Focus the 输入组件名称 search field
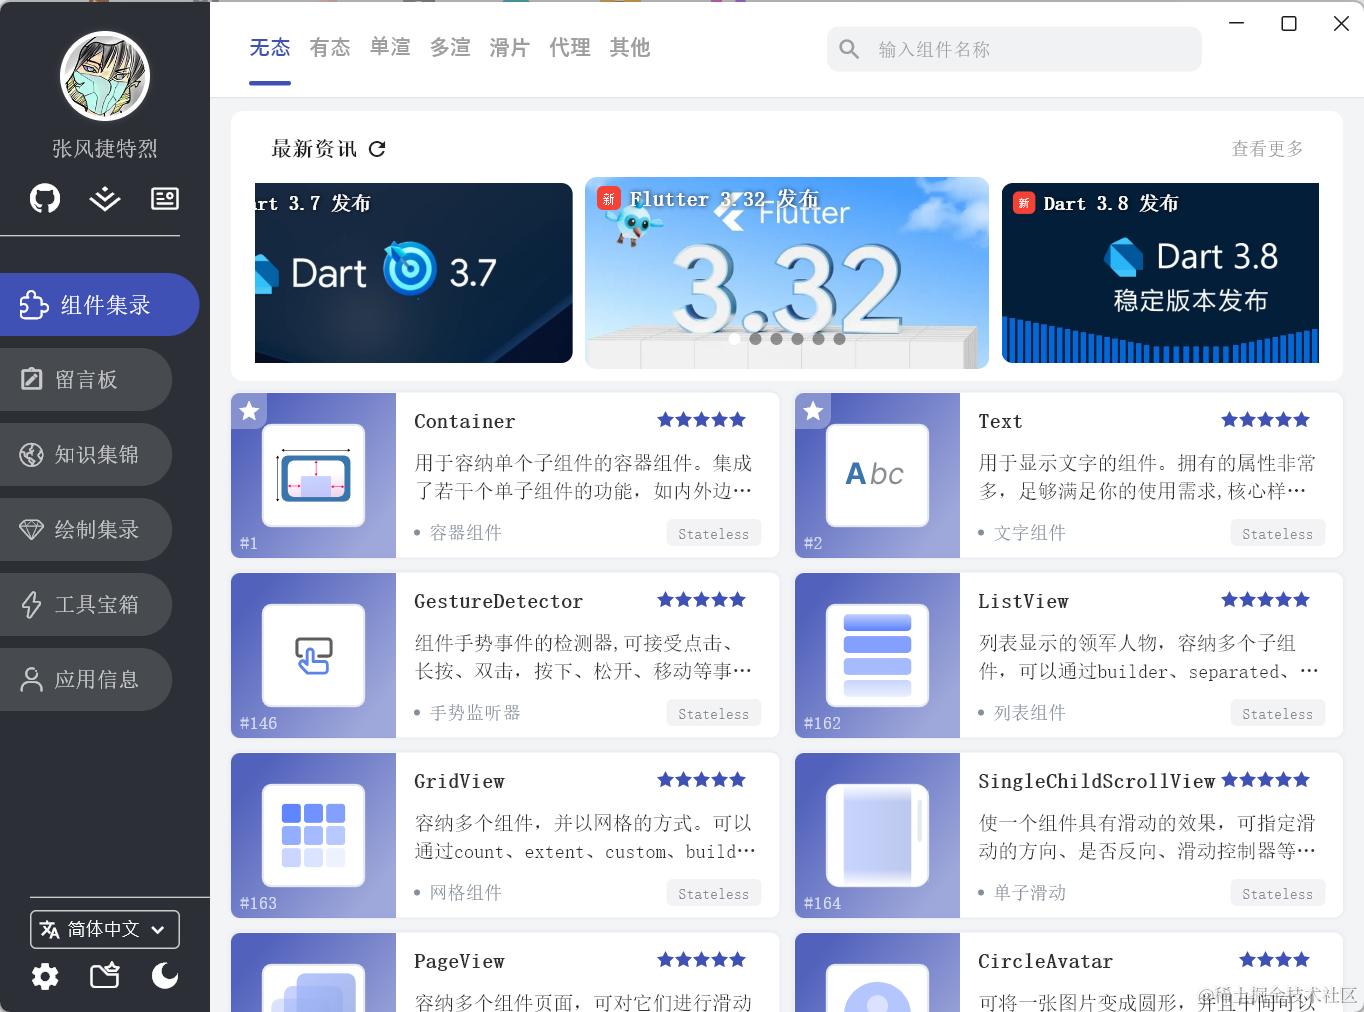Screen dimensions: 1364x1012 pyautogui.click(x=1014, y=49)
